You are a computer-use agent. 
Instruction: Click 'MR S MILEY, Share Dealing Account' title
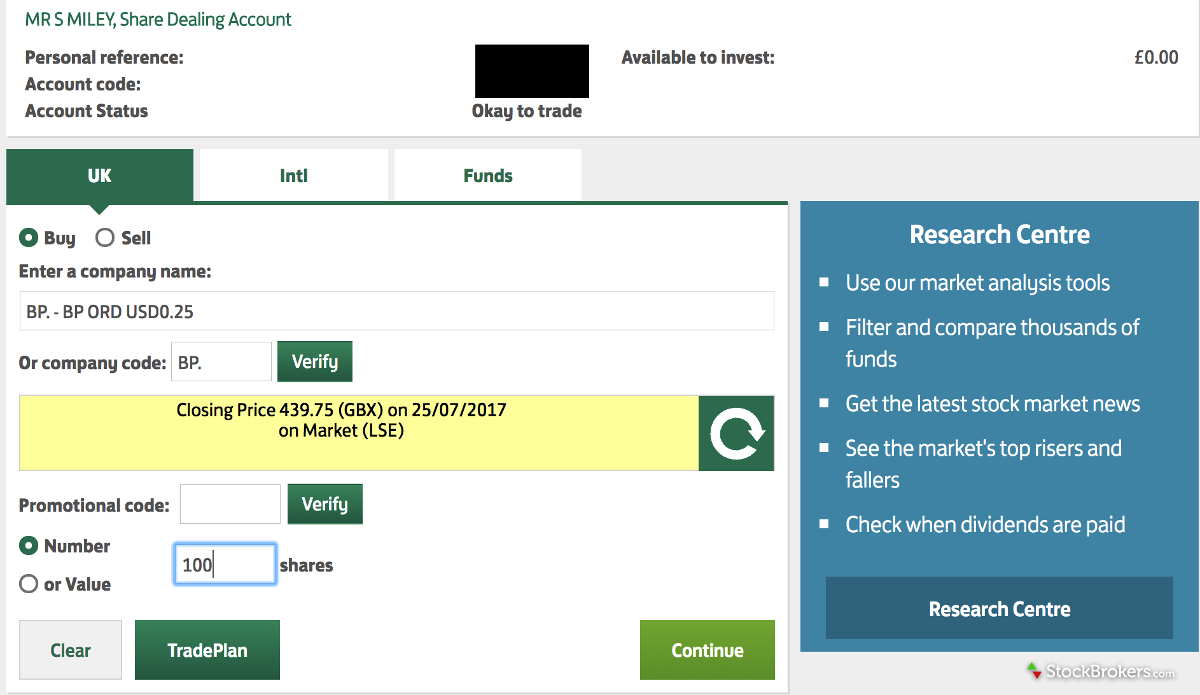(158, 19)
